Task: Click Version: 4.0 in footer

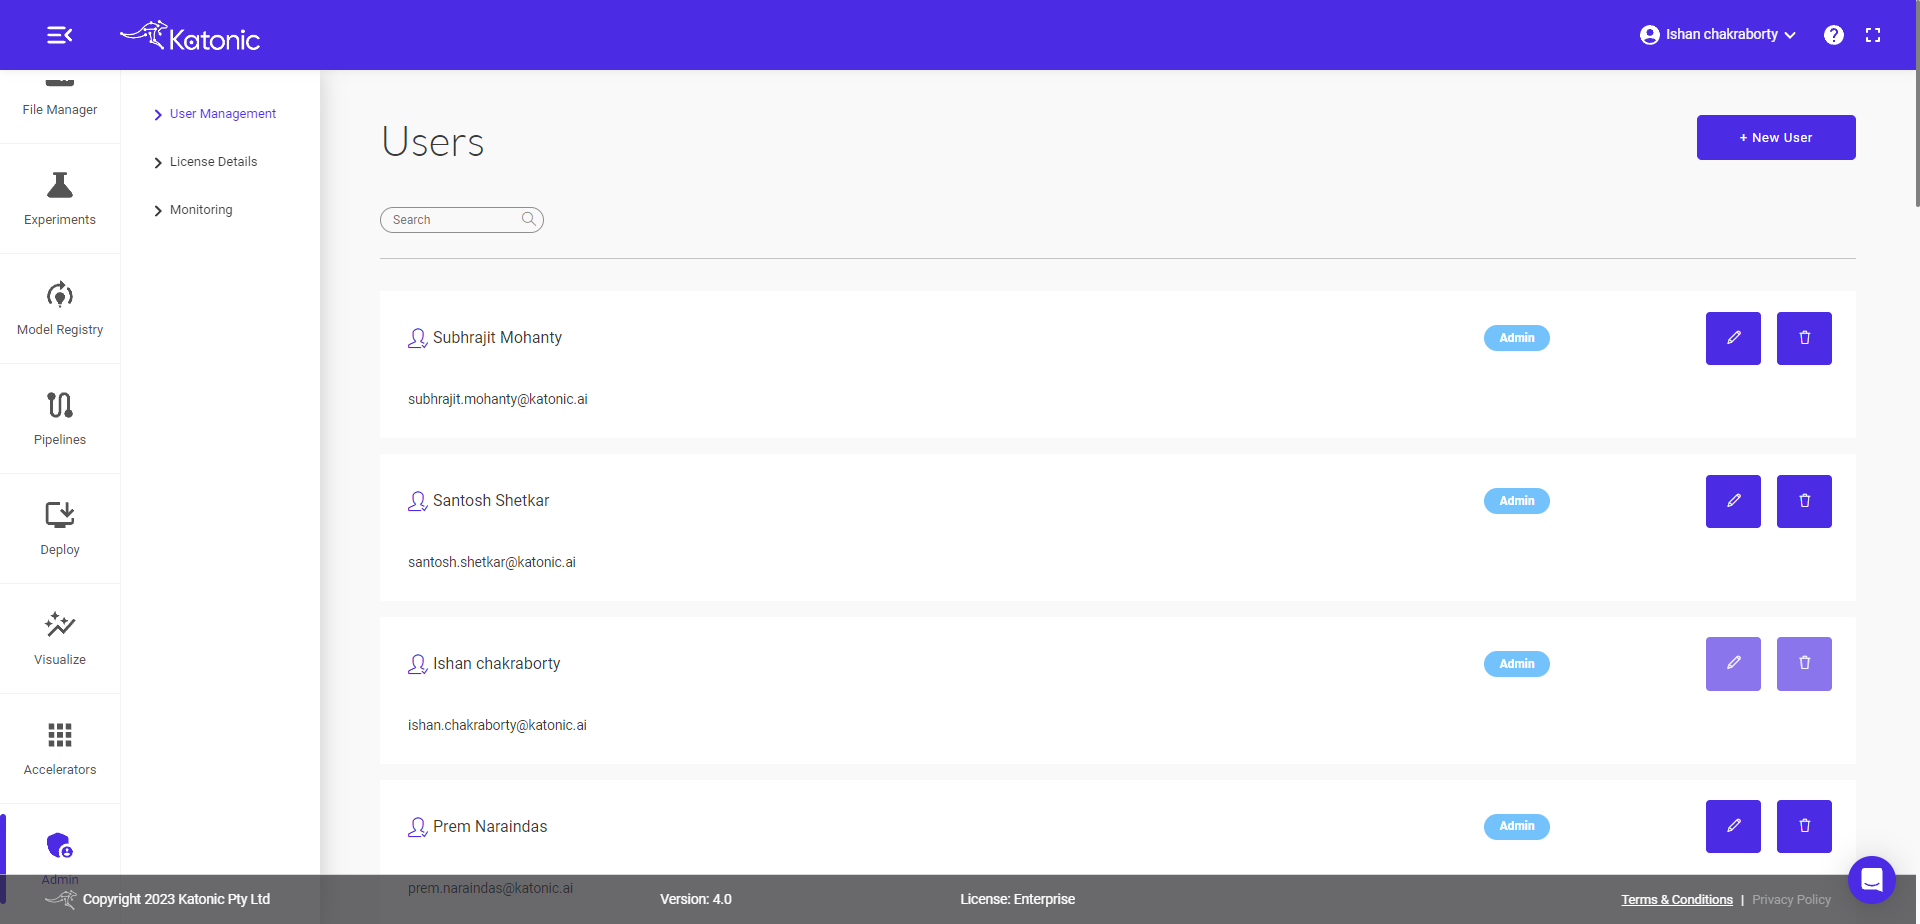Action: (x=696, y=899)
